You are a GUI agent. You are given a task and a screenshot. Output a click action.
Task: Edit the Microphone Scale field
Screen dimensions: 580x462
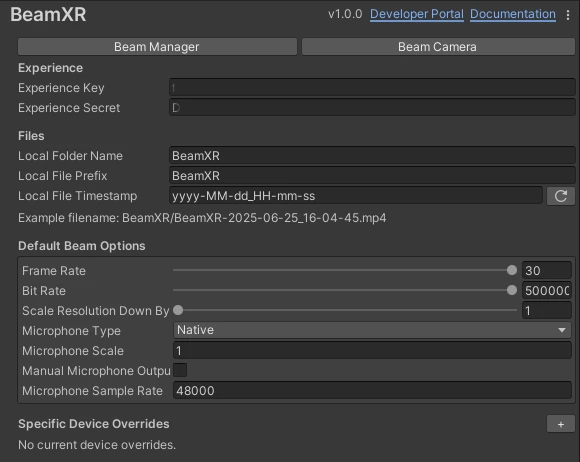372,350
